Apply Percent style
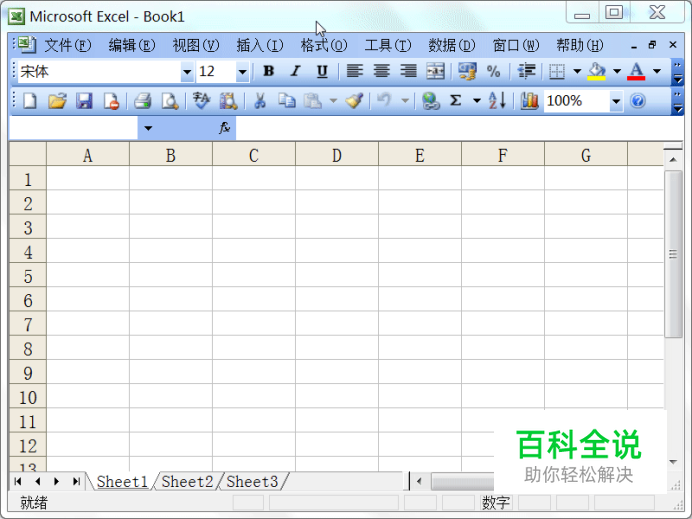The width and height of the screenshot is (692, 519). click(493, 71)
